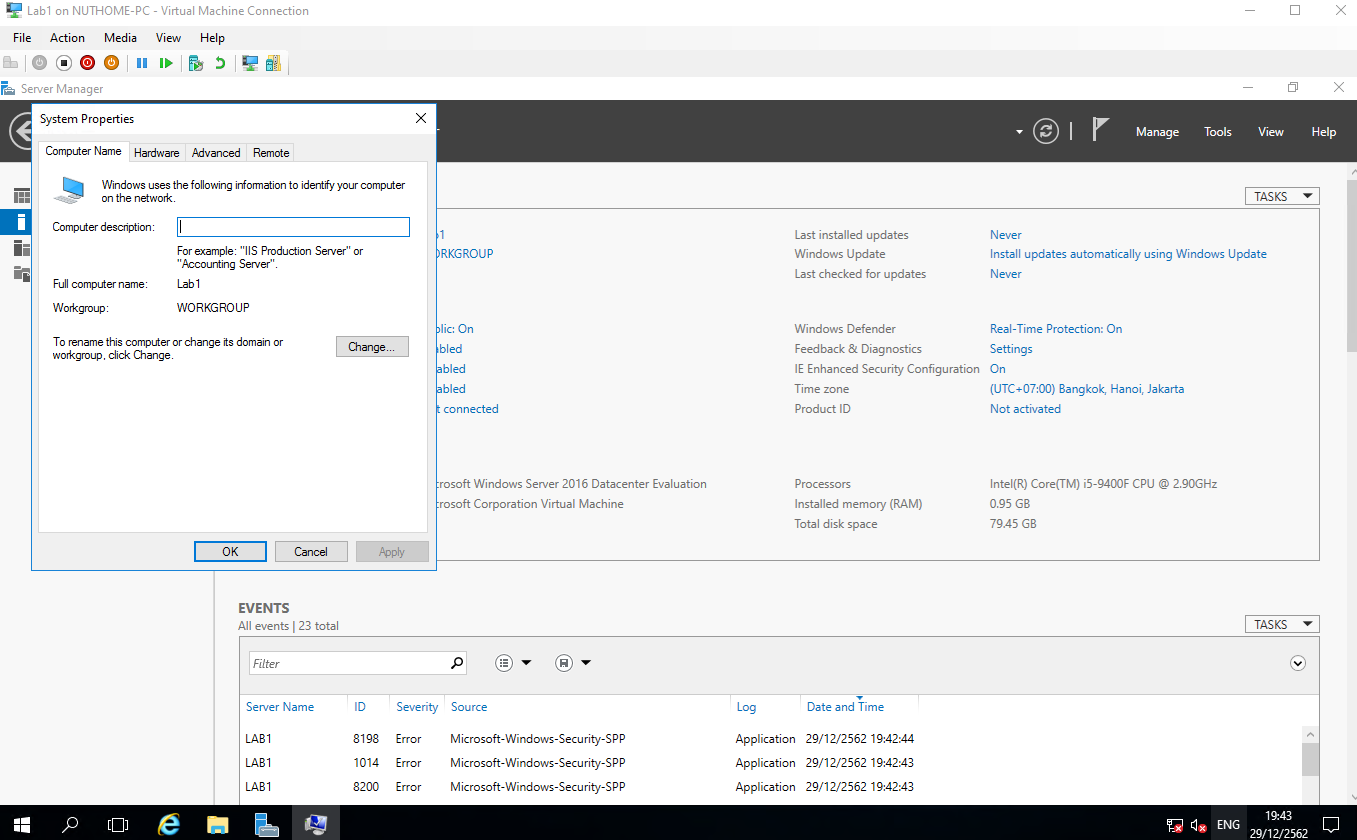Sort events by Date and Time column
The height and width of the screenshot is (840, 1357).
pyautogui.click(x=844, y=707)
